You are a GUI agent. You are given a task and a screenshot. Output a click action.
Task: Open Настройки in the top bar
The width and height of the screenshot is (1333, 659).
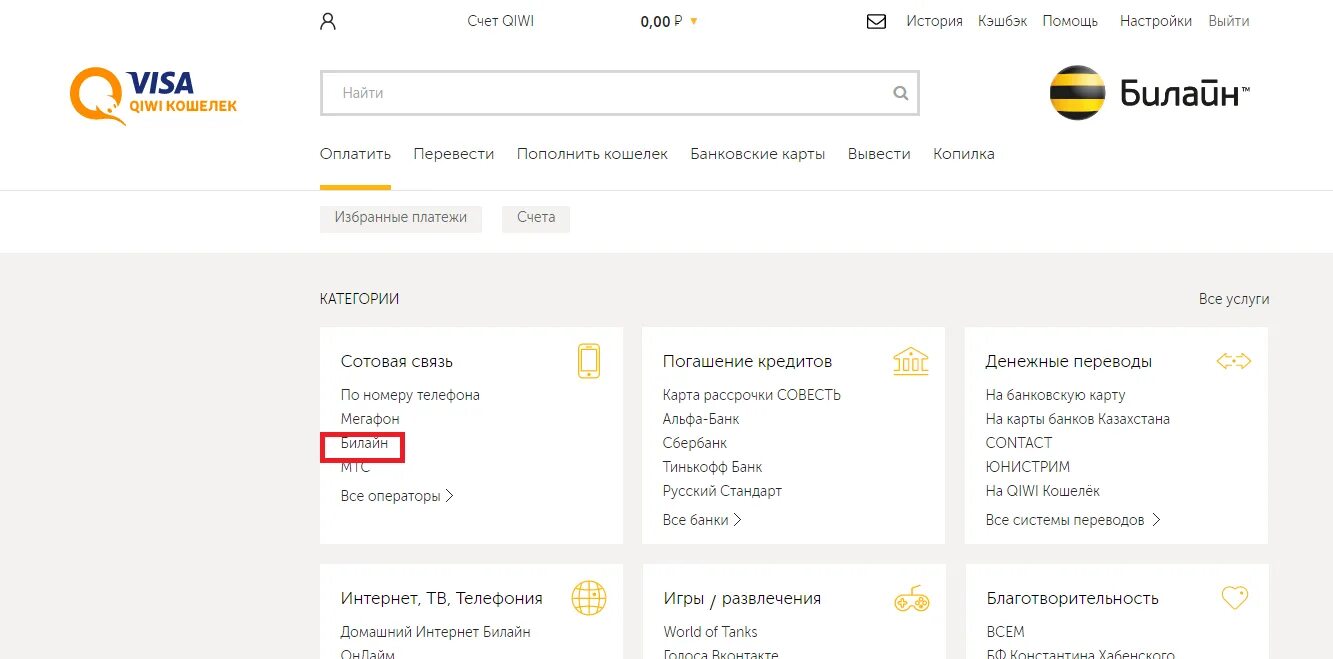(1156, 21)
